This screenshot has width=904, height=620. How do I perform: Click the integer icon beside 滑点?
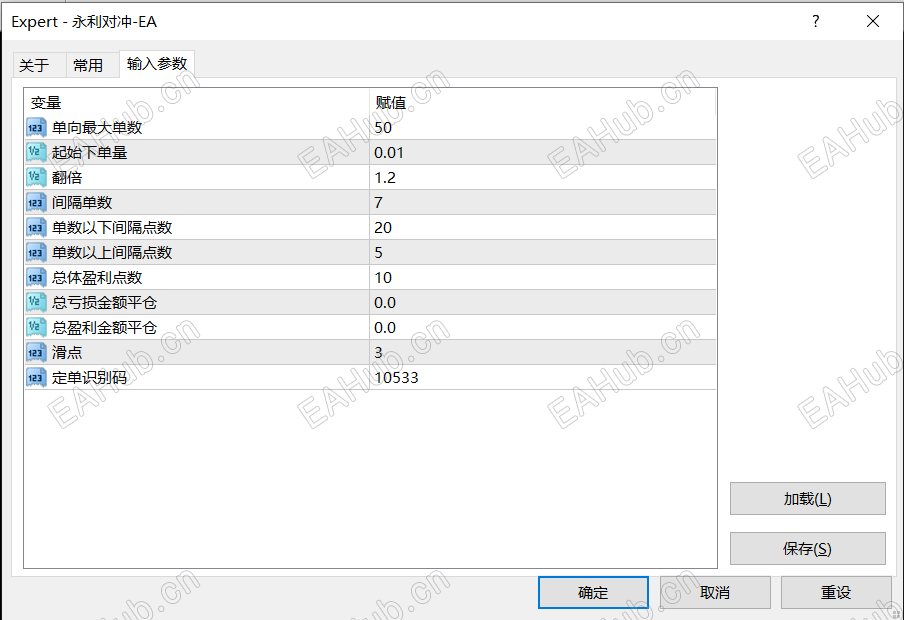click(36, 352)
